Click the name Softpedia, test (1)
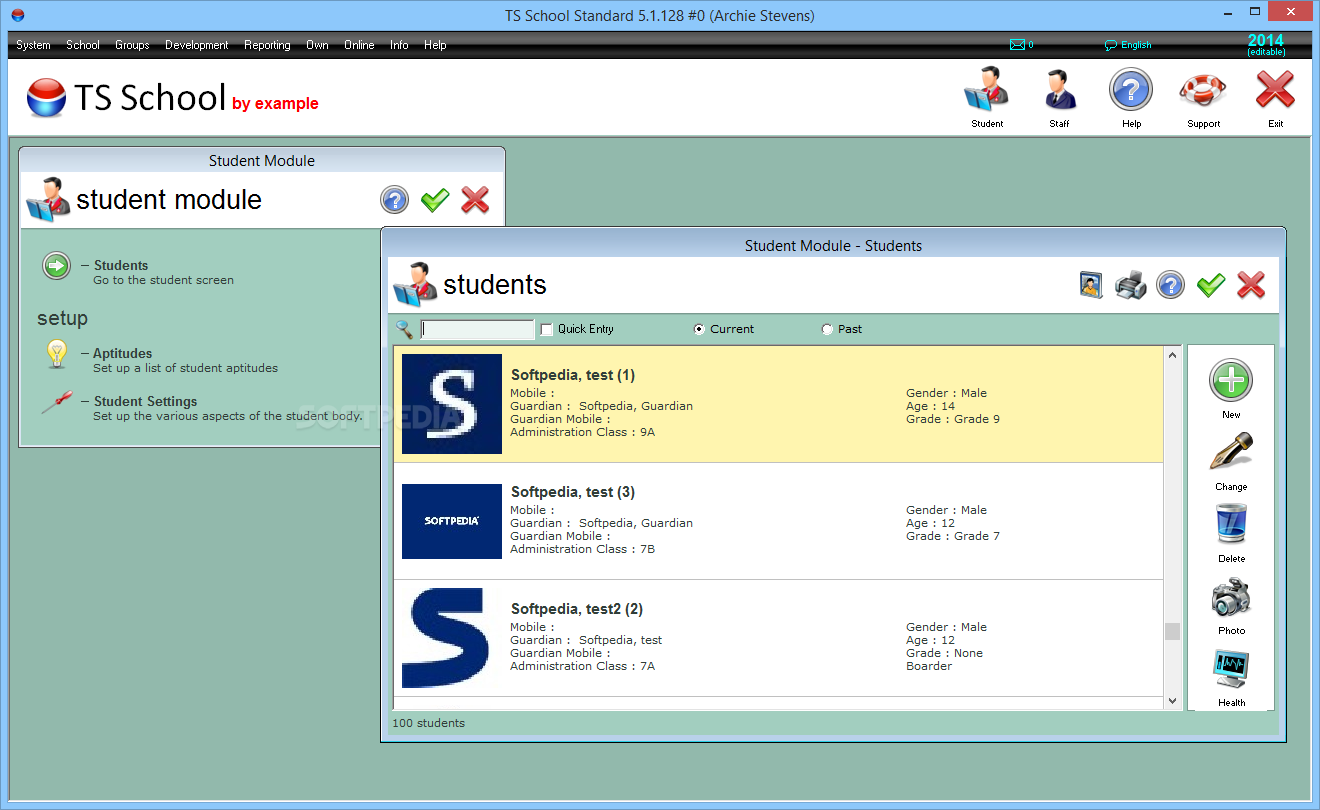Viewport: 1320px width, 810px height. coord(573,375)
